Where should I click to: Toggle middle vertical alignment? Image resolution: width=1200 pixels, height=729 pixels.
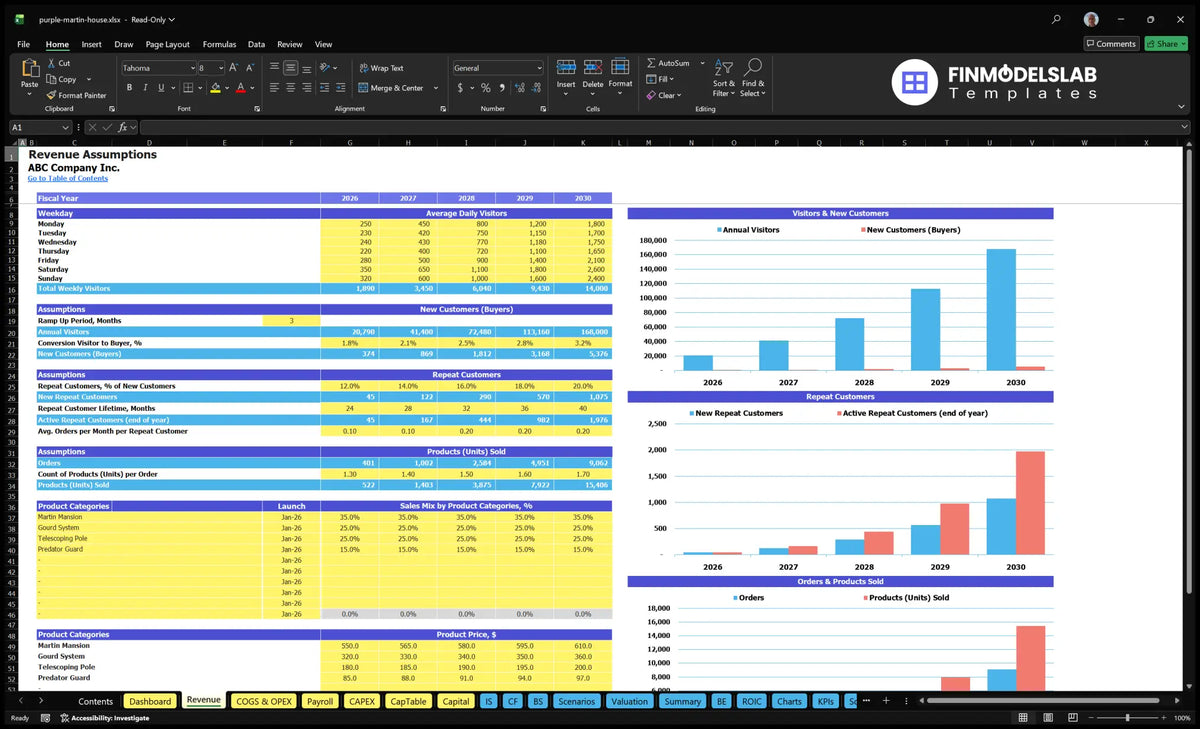[x=291, y=68]
